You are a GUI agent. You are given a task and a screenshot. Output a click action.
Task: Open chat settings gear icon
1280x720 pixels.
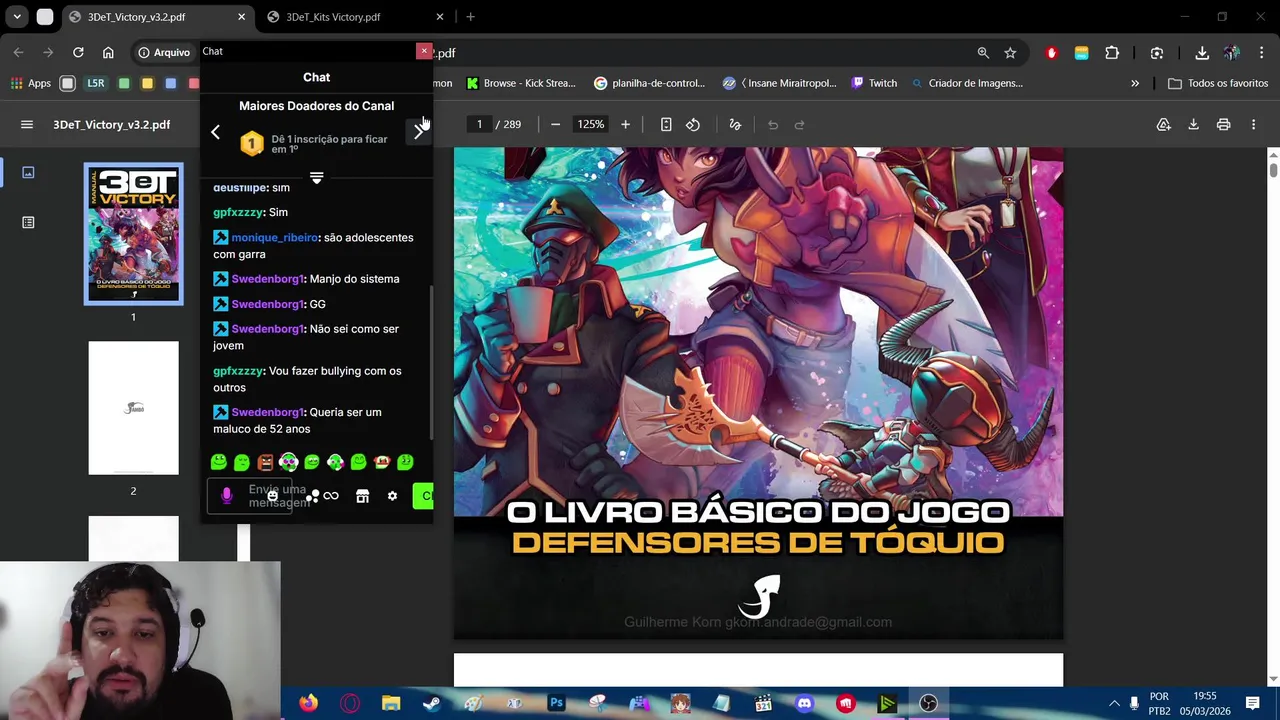pos(392,496)
